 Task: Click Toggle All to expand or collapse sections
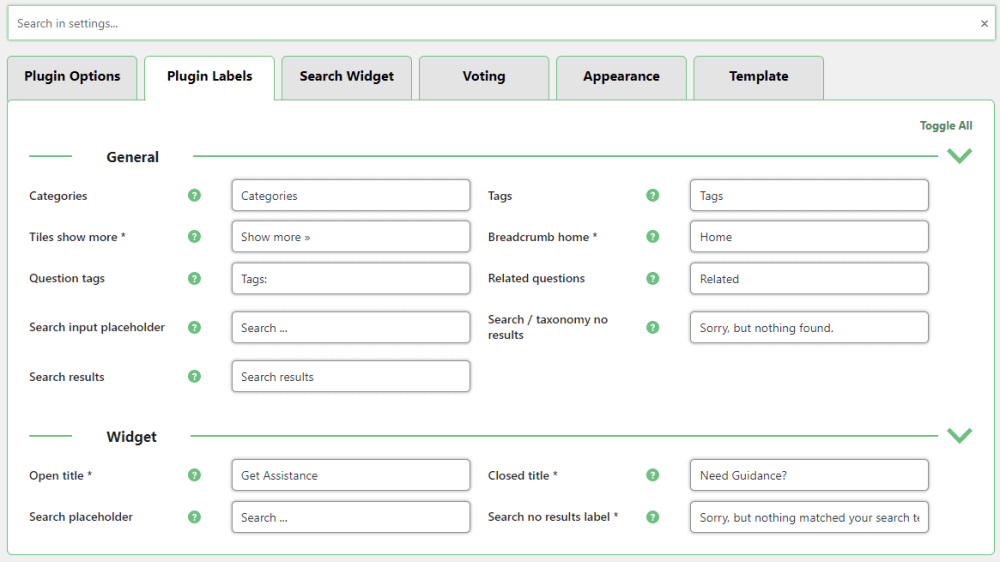[x=945, y=126]
